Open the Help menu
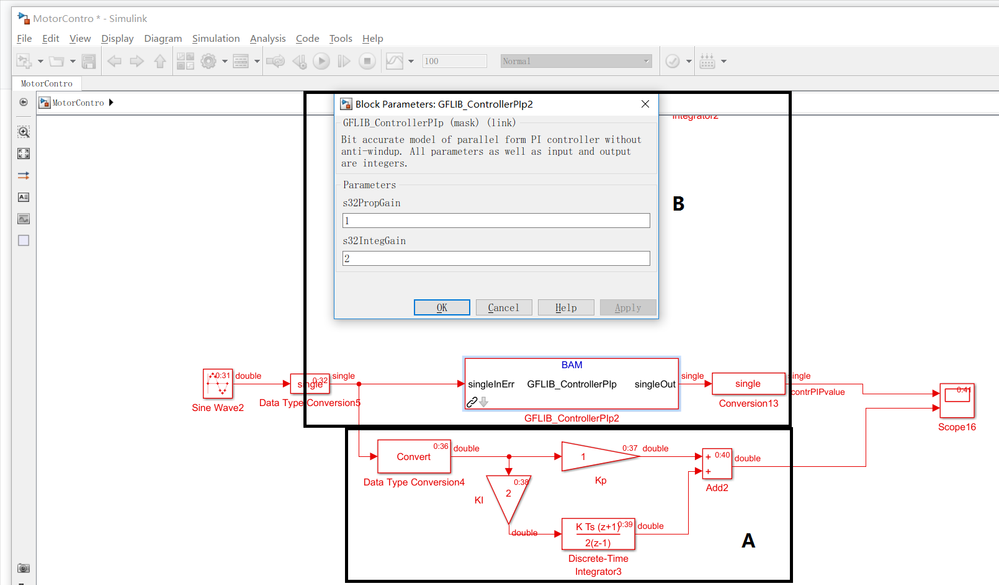Viewport: 999px width, 585px height. (373, 38)
